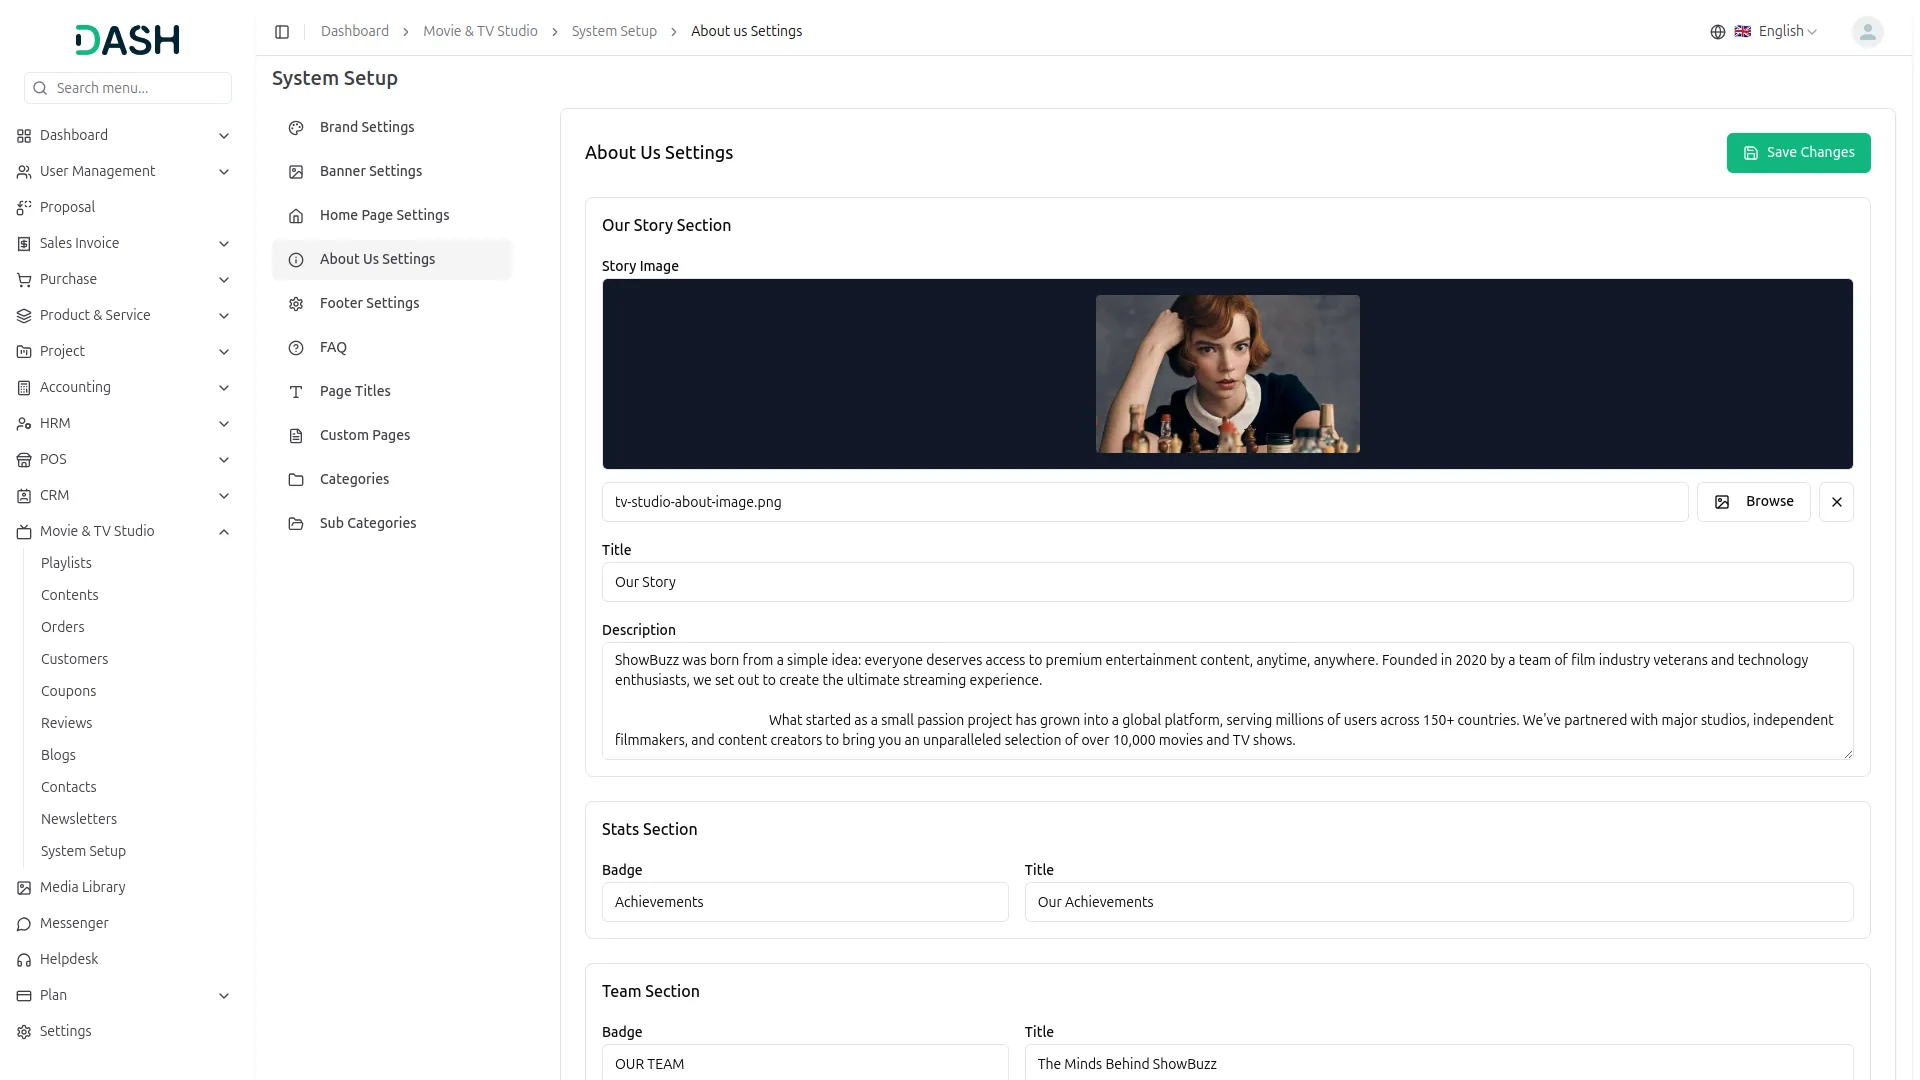This screenshot has height=1080, width=1920.
Task: Open the Dashboard breadcrumb link
Action: click(x=354, y=31)
